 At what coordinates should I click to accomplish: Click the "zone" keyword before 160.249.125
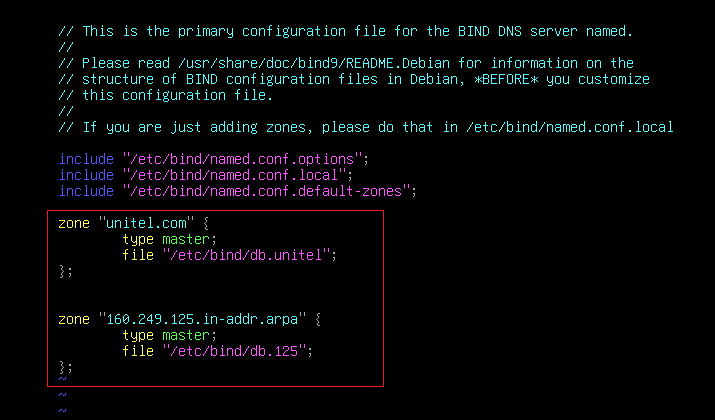(74, 319)
